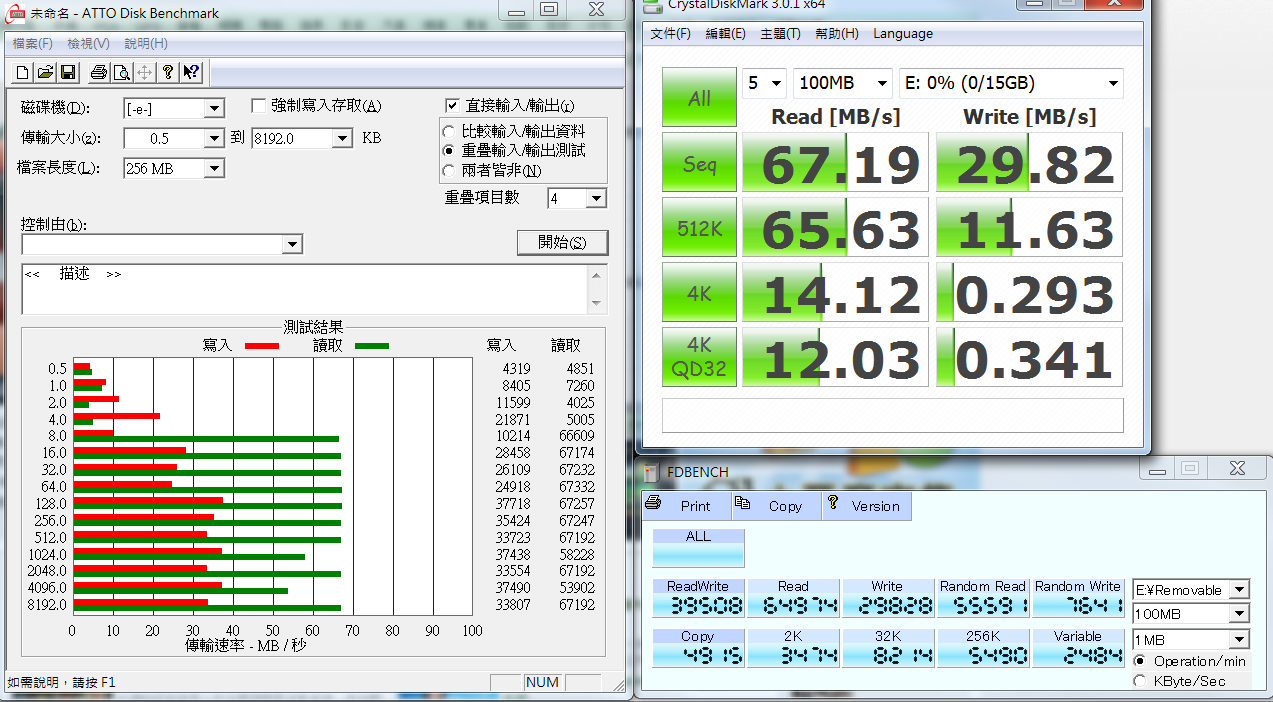Open the 磁碟機 drive dropdown showing [-e-]
Viewport: 1273px width, 702px height.
tap(214, 108)
